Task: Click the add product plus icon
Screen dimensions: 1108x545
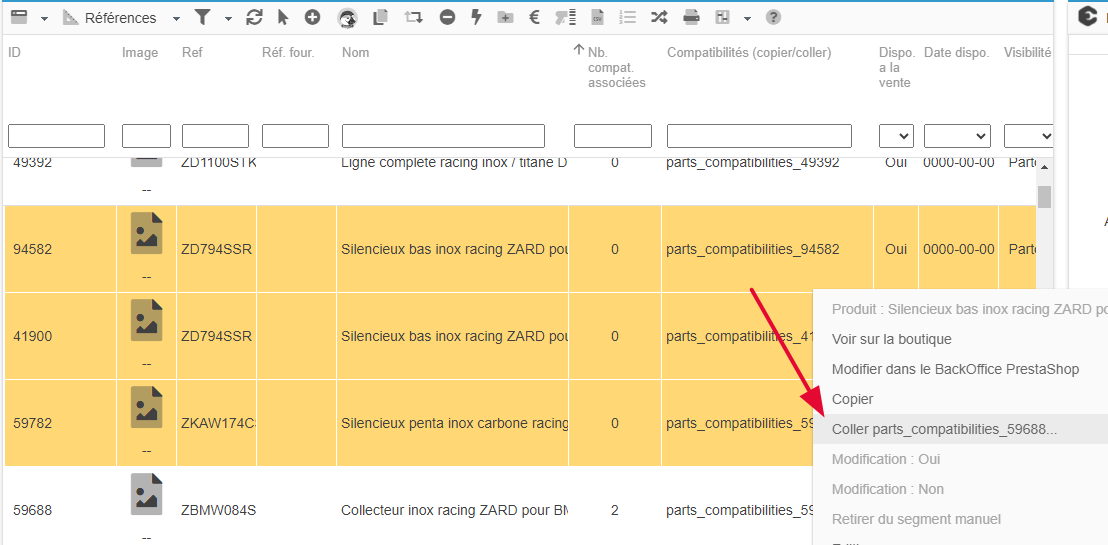Action: click(312, 18)
